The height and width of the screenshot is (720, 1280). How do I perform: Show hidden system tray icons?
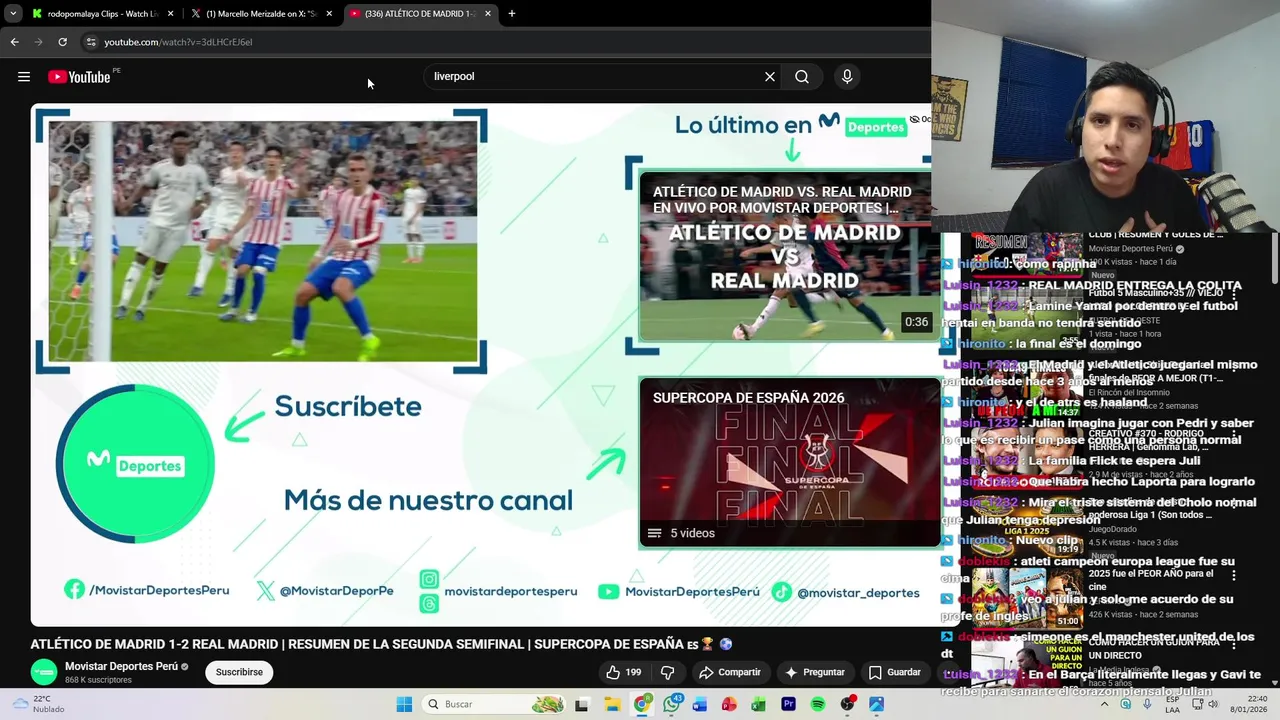click(1106, 704)
